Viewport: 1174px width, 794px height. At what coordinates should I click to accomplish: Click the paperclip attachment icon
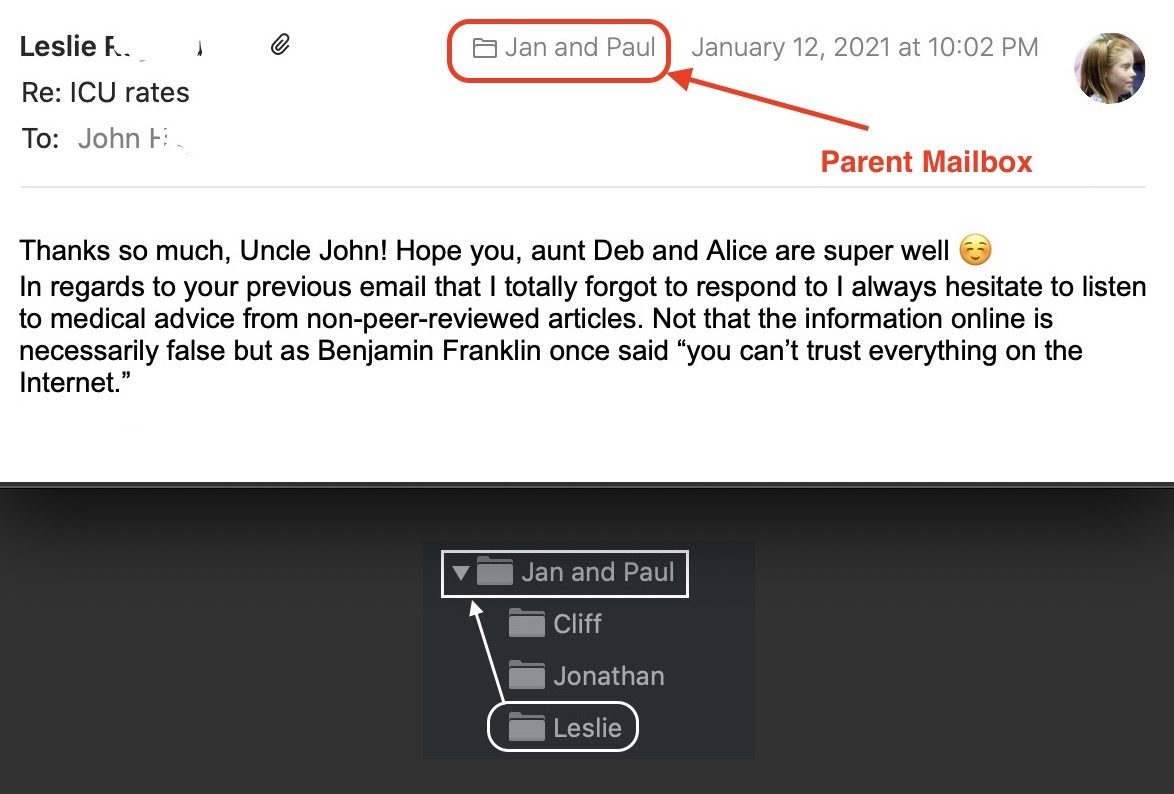(281, 44)
